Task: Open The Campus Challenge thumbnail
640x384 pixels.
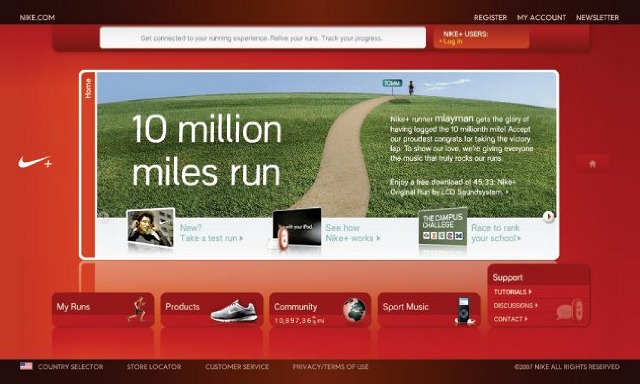Action: point(443,228)
